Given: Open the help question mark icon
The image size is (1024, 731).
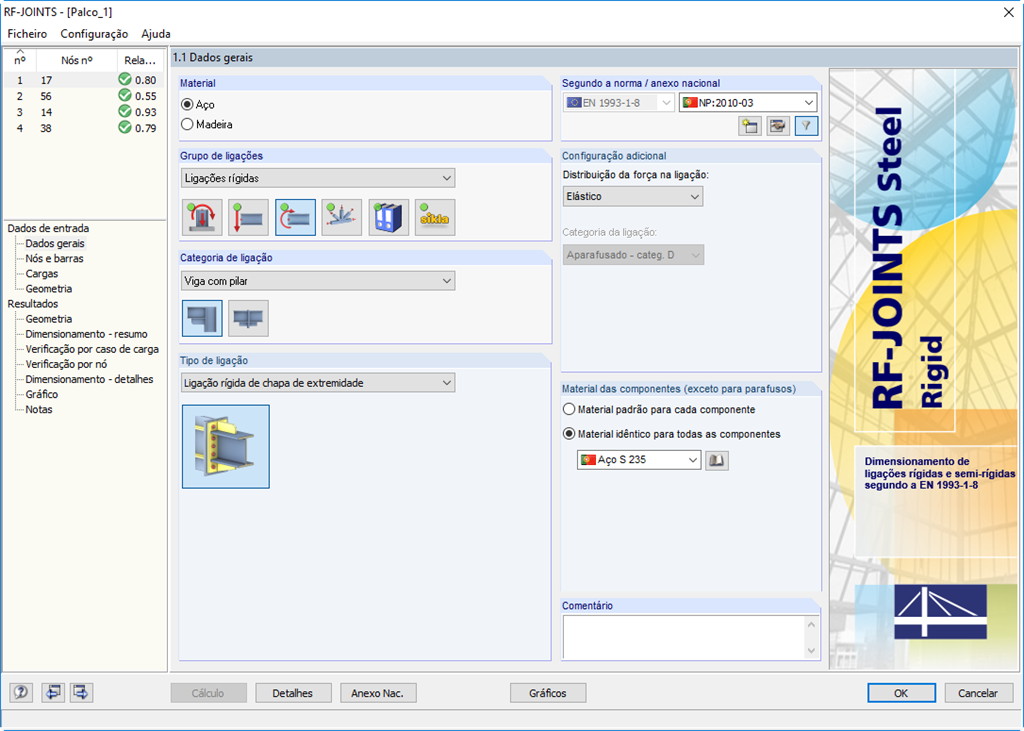Looking at the screenshot, I should point(21,692).
